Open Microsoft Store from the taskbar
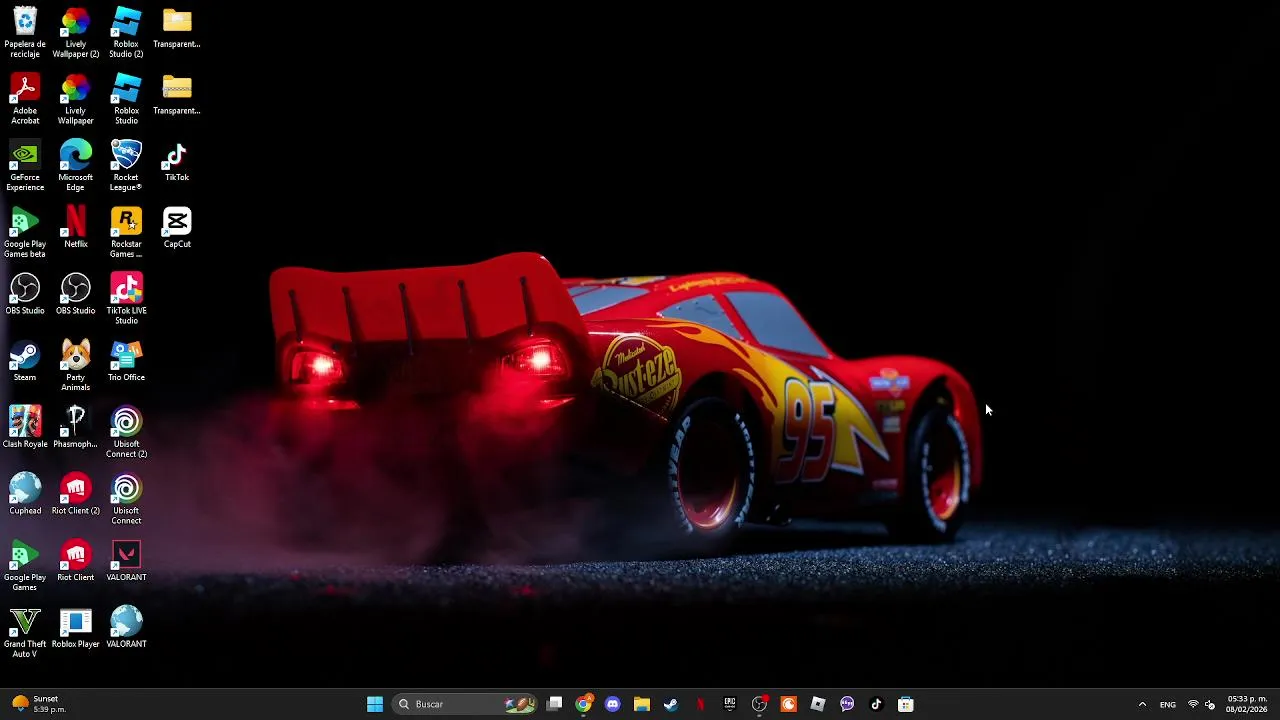The image size is (1280, 720). (x=906, y=704)
